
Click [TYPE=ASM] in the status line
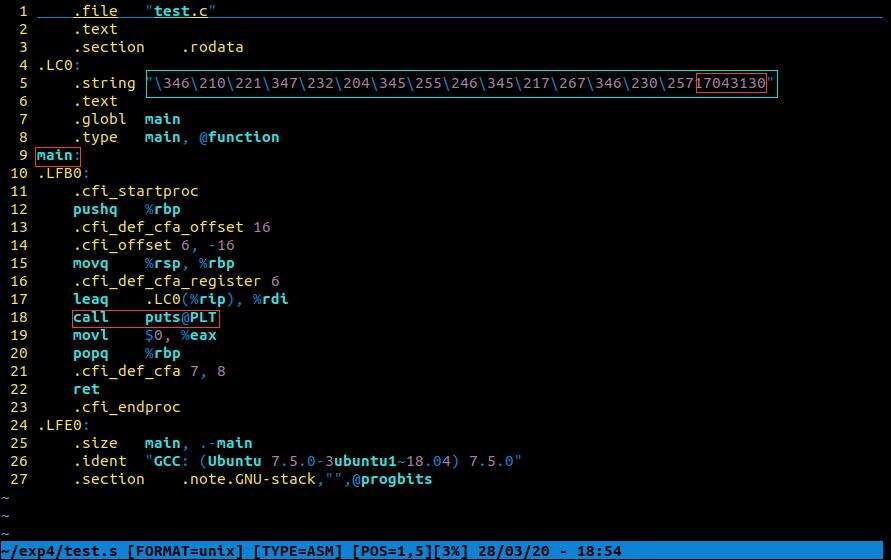298,551
